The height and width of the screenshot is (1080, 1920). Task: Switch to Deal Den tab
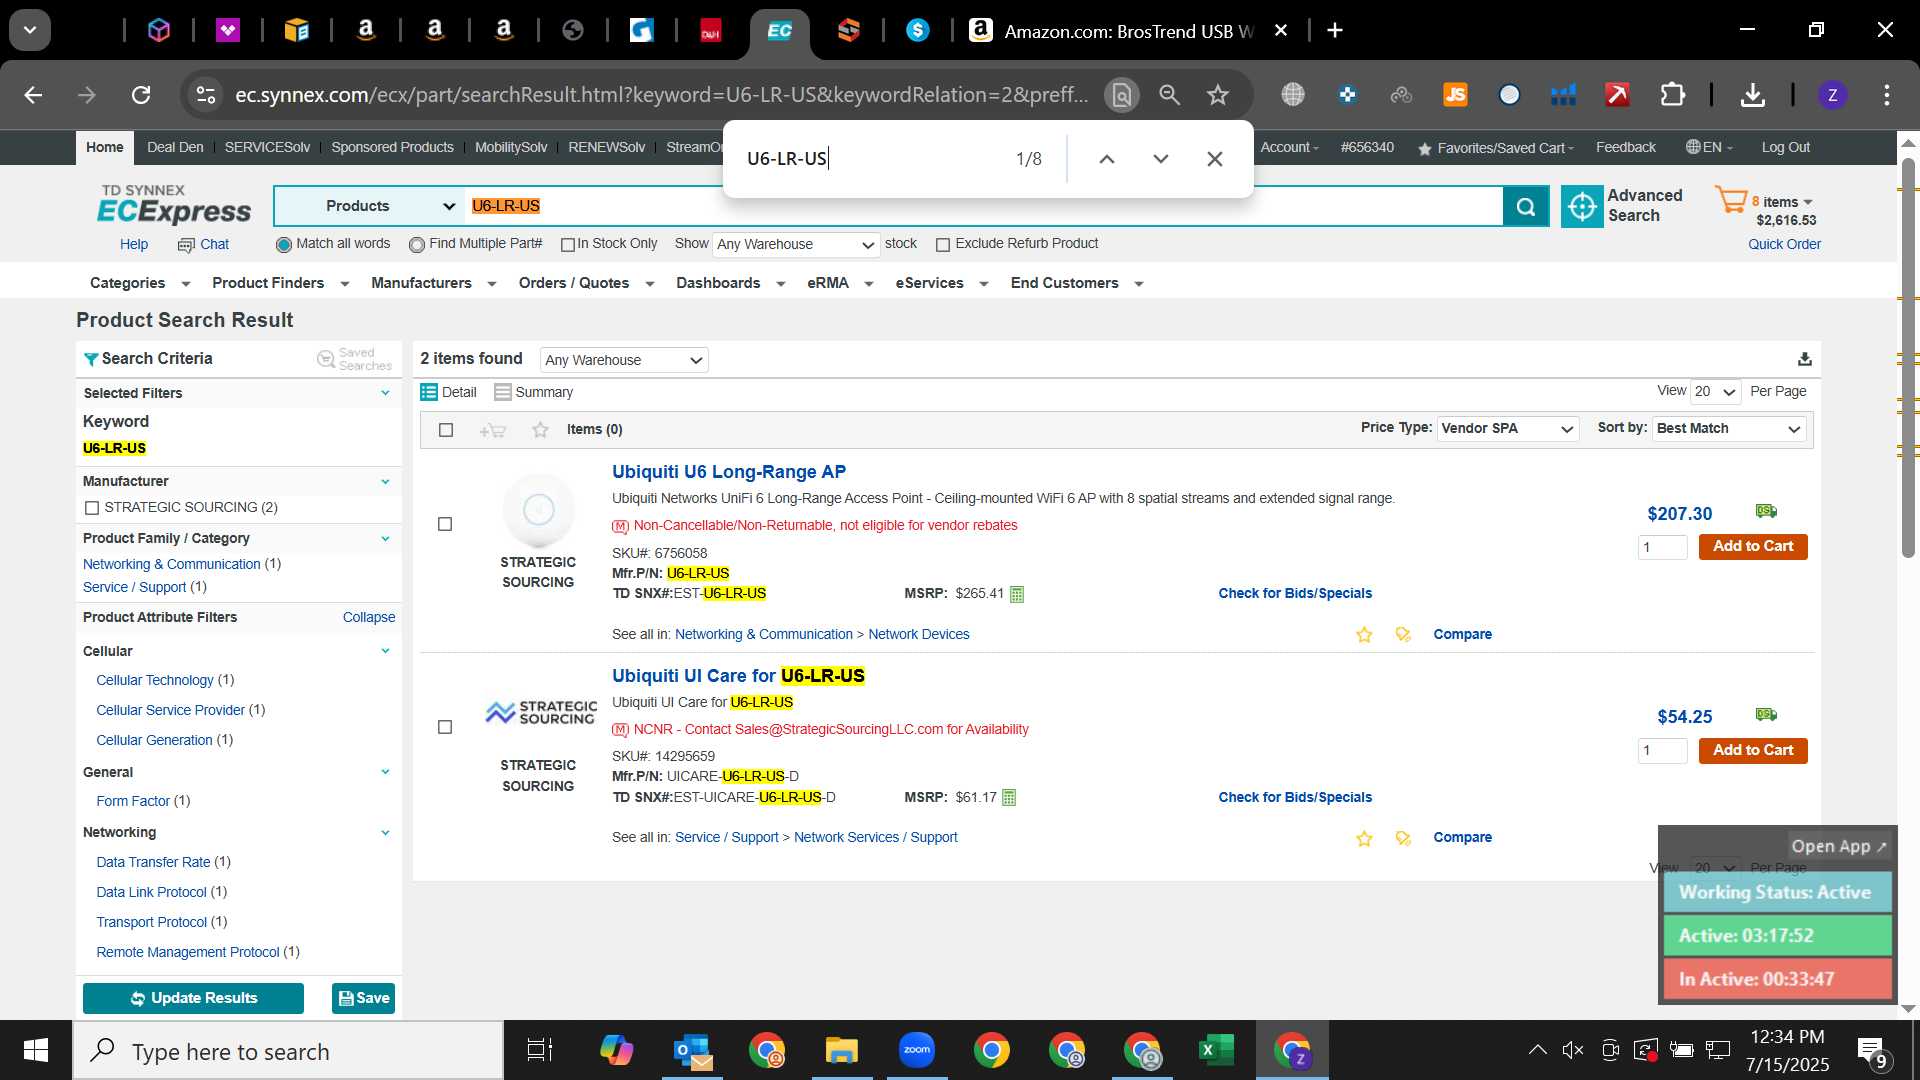(x=175, y=147)
